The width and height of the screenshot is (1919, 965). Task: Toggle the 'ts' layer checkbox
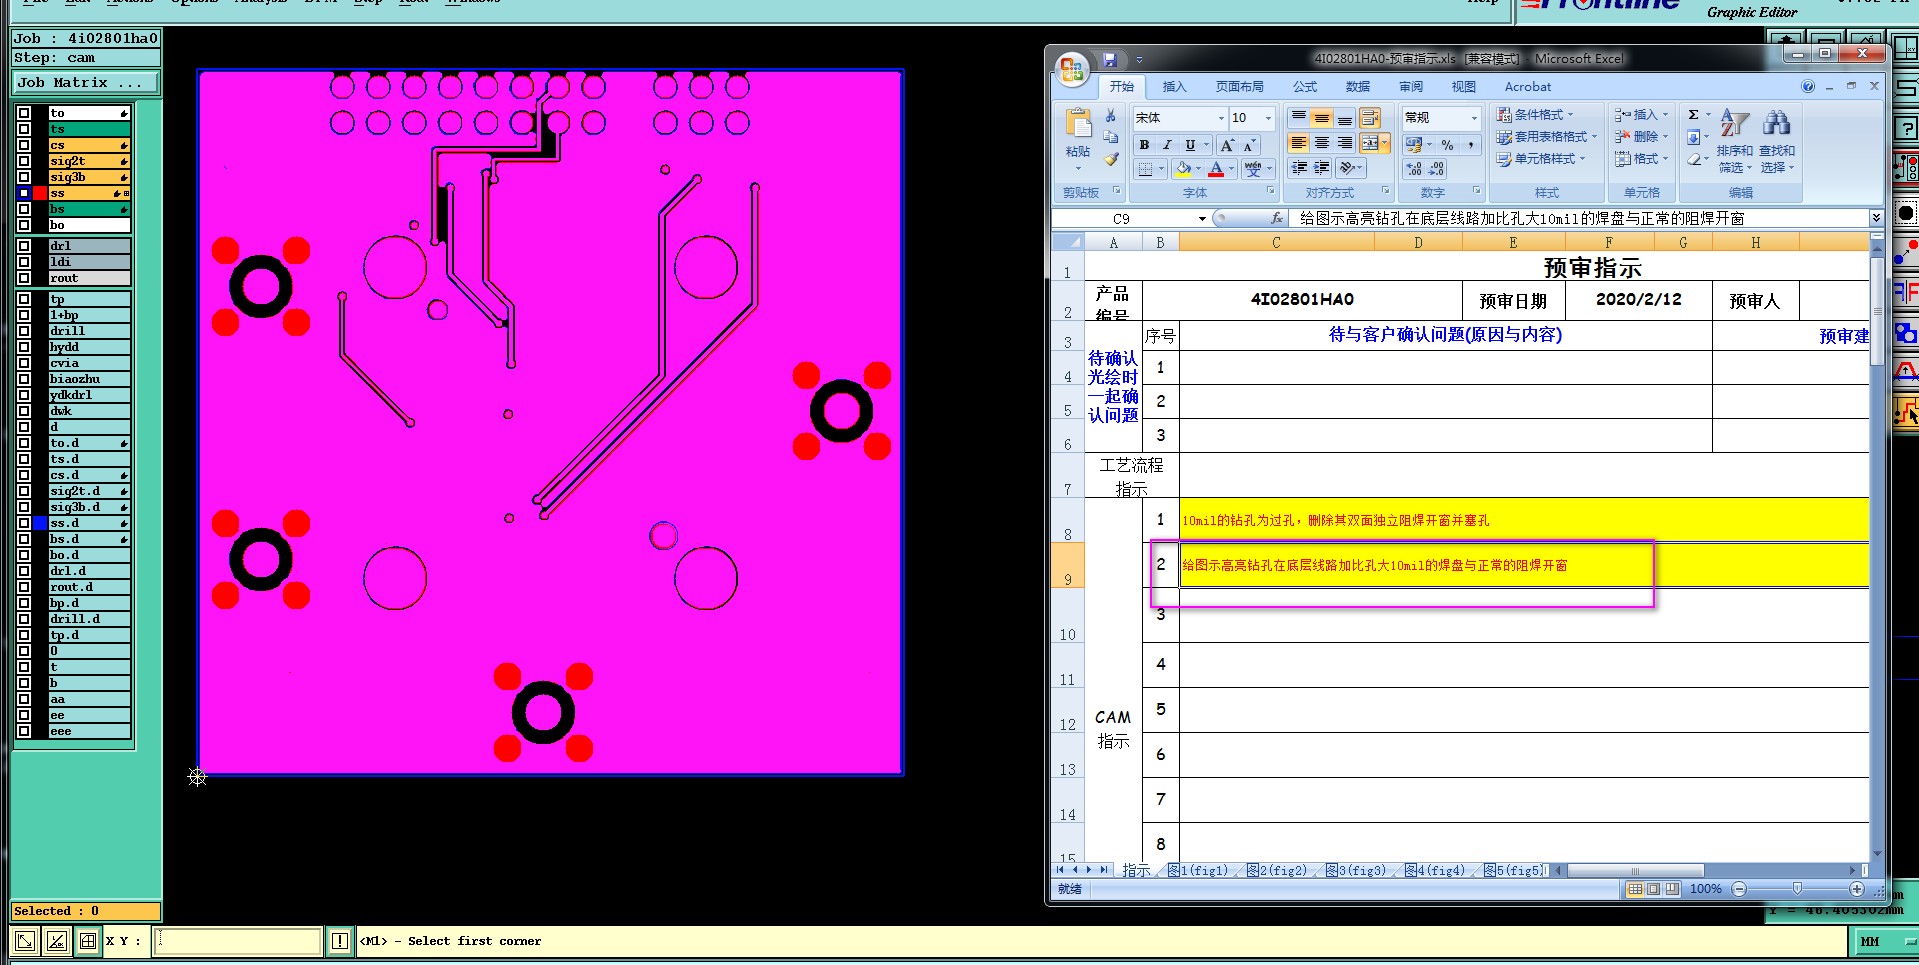[24, 129]
